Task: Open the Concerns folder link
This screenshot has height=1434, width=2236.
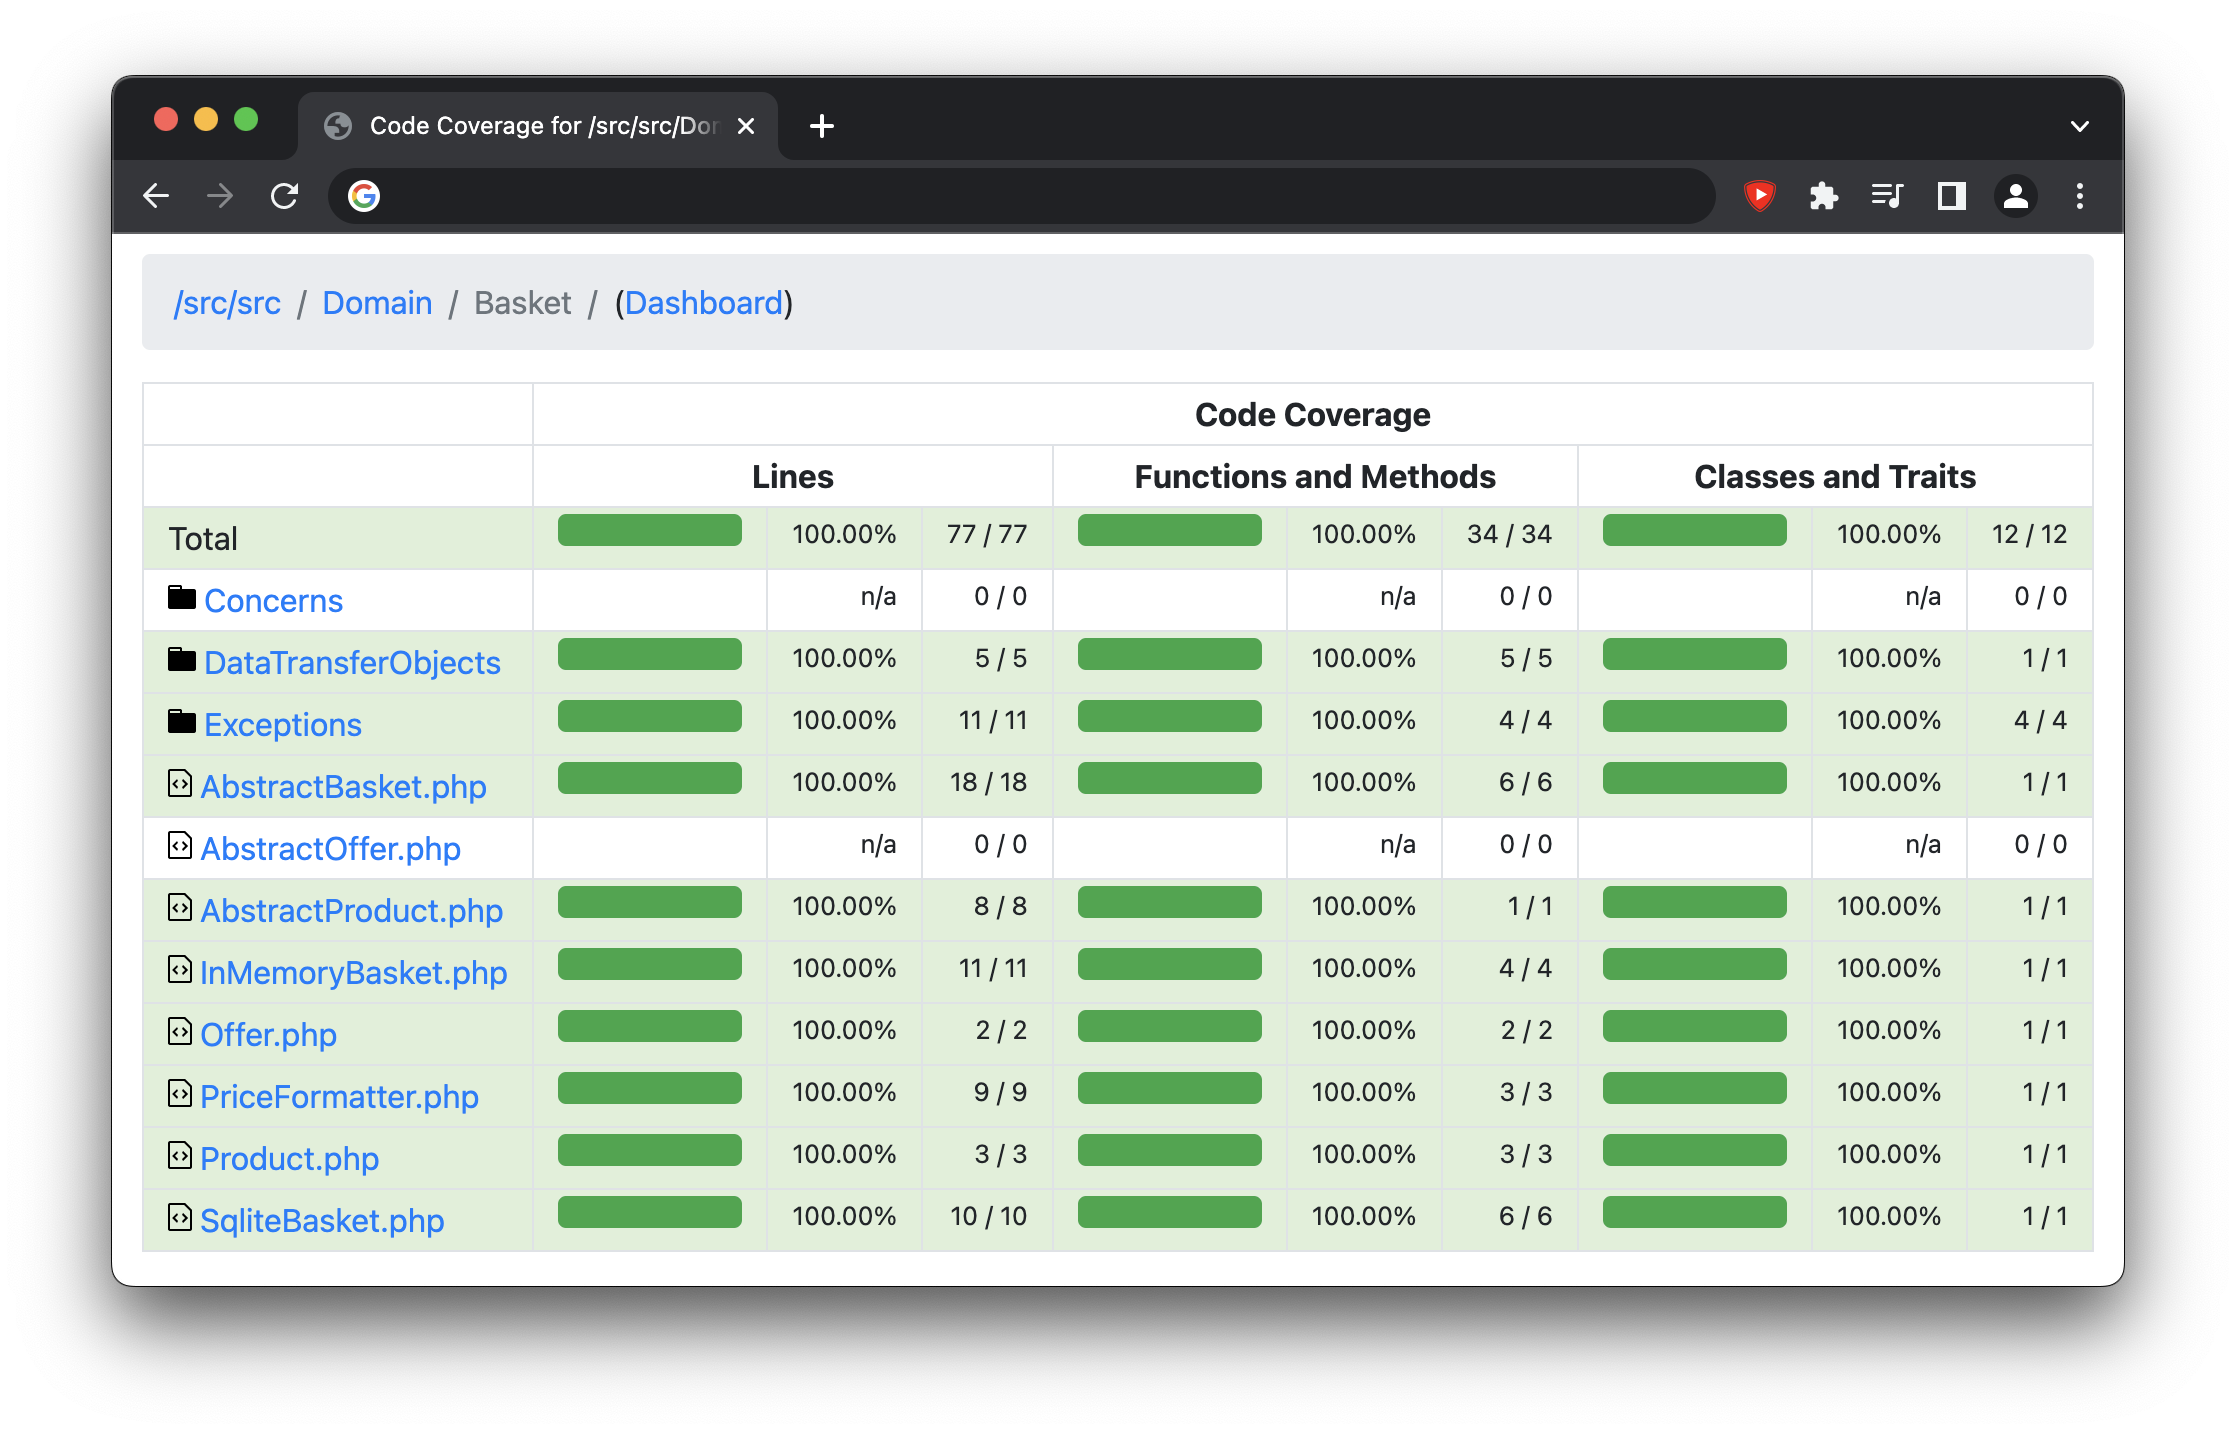Action: coord(273,600)
